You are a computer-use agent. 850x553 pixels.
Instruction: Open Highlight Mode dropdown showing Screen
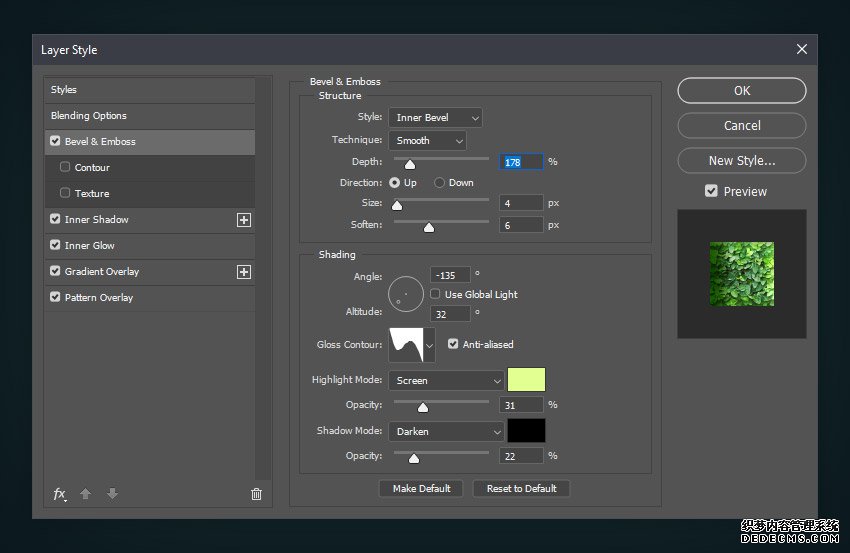(x=447, y=381)
